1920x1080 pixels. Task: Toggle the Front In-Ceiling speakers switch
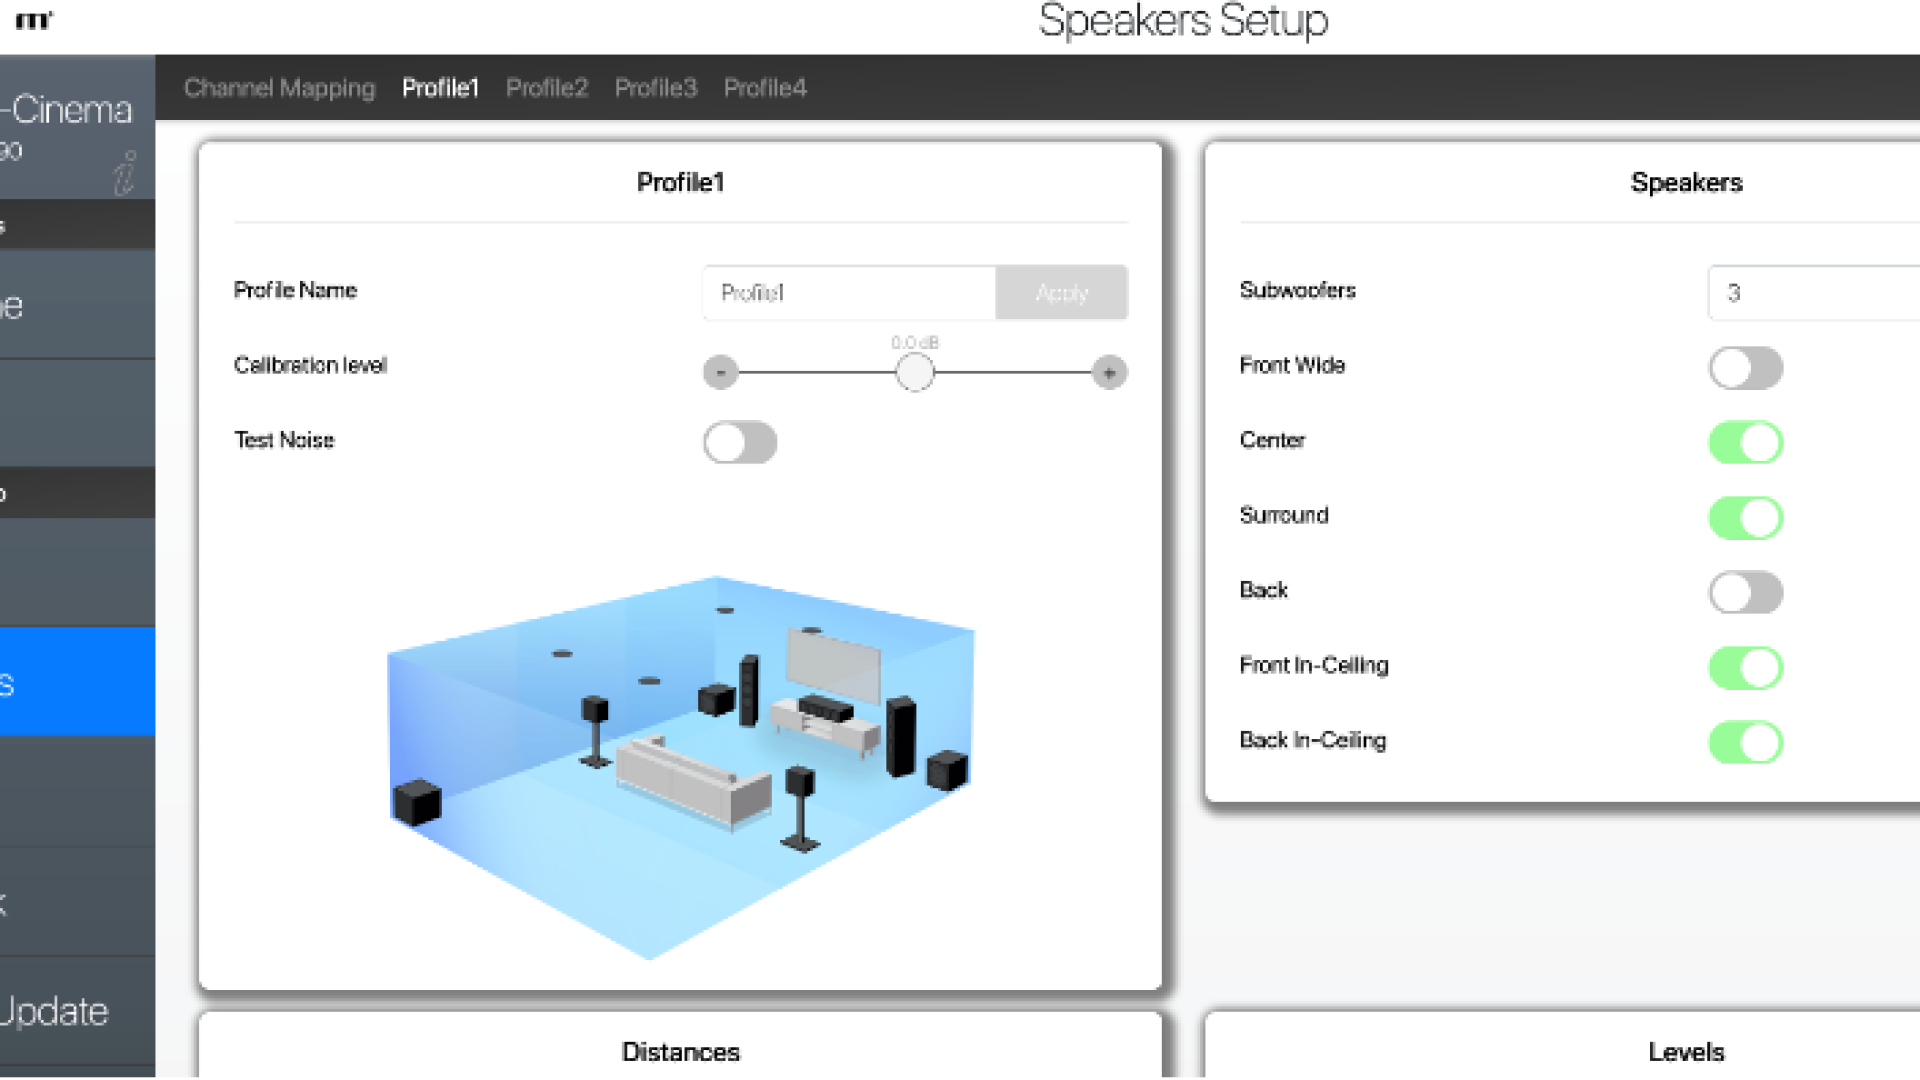coord(1746,668)
